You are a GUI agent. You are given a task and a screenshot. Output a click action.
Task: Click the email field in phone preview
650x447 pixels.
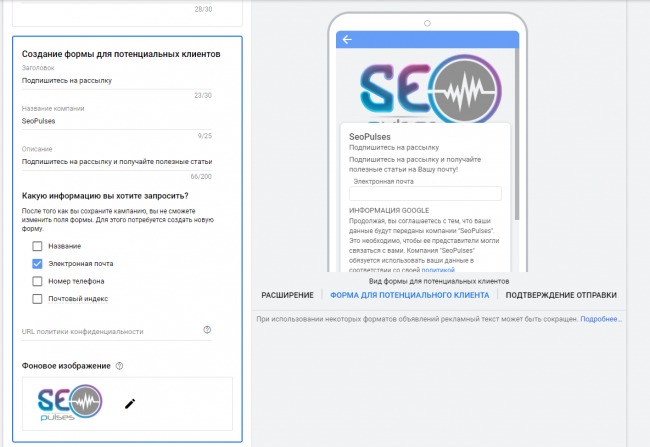click(x=425, y=194)
